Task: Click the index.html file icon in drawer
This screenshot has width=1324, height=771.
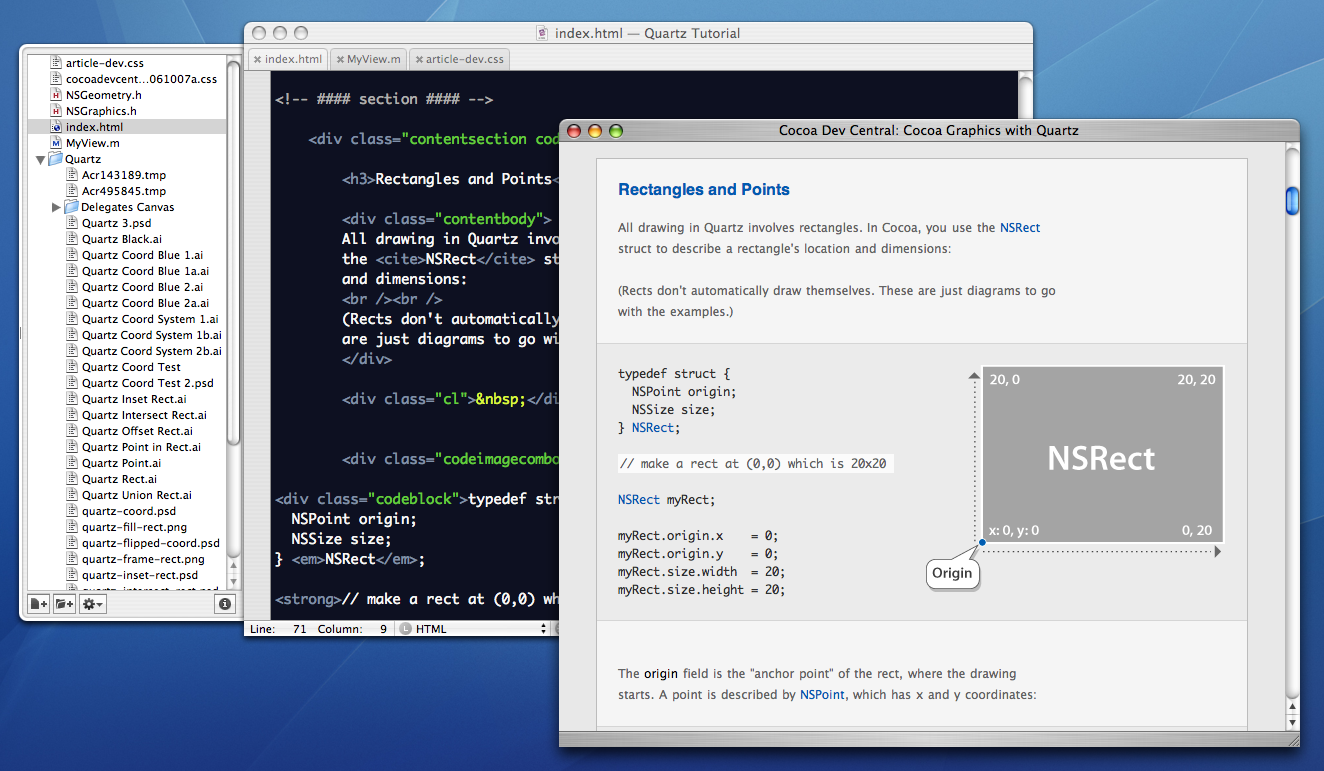Action: [57, 127]
